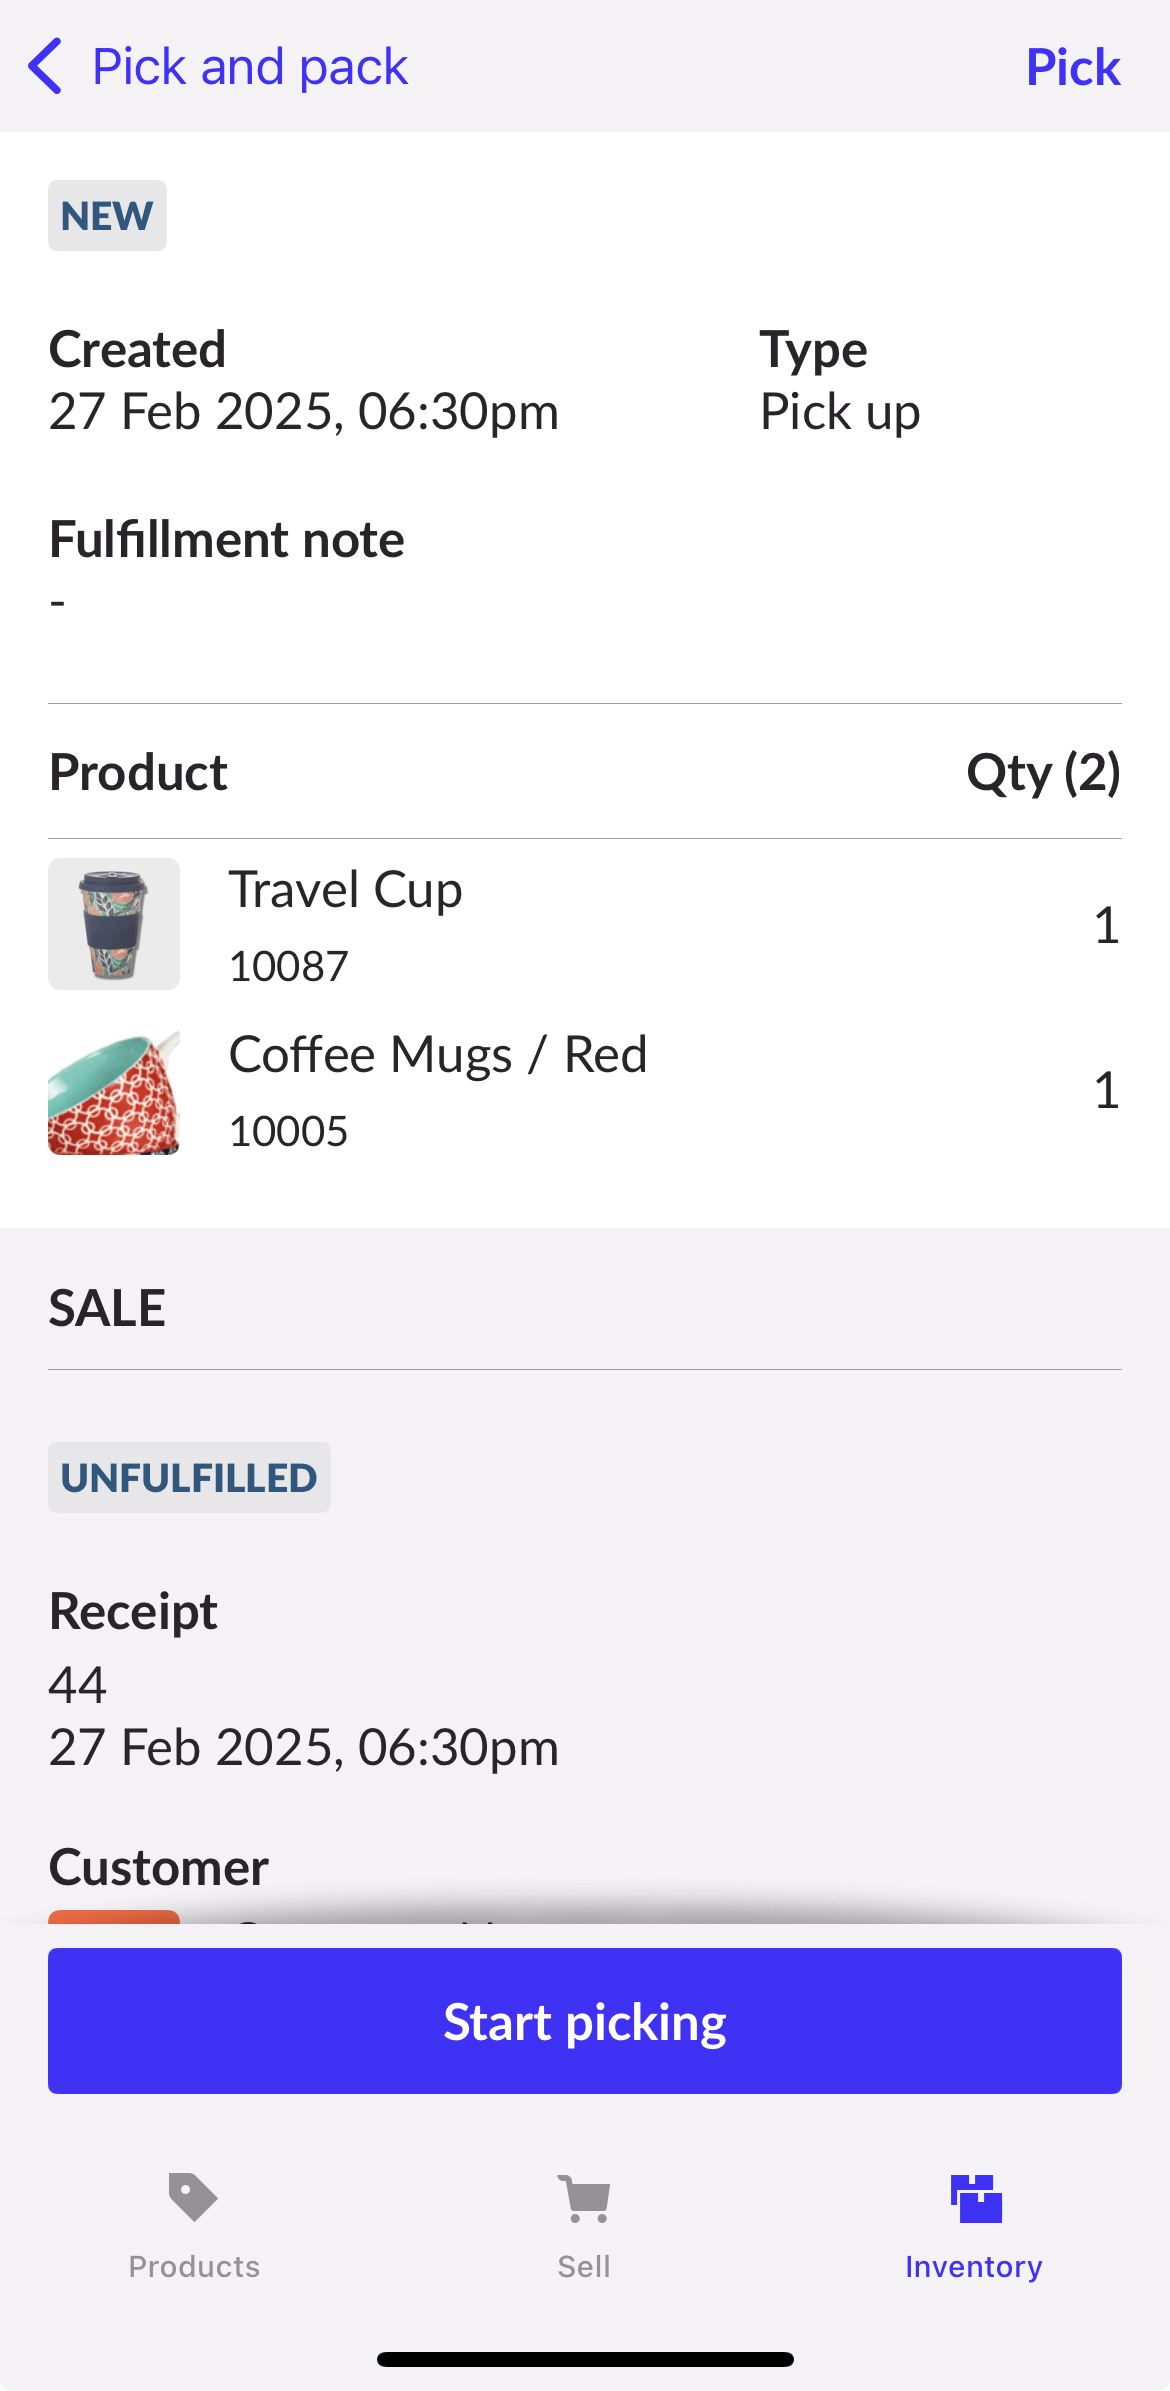Tap Pick in the top right
Screen dimensions: 1170x2391
coord(1073,67)
